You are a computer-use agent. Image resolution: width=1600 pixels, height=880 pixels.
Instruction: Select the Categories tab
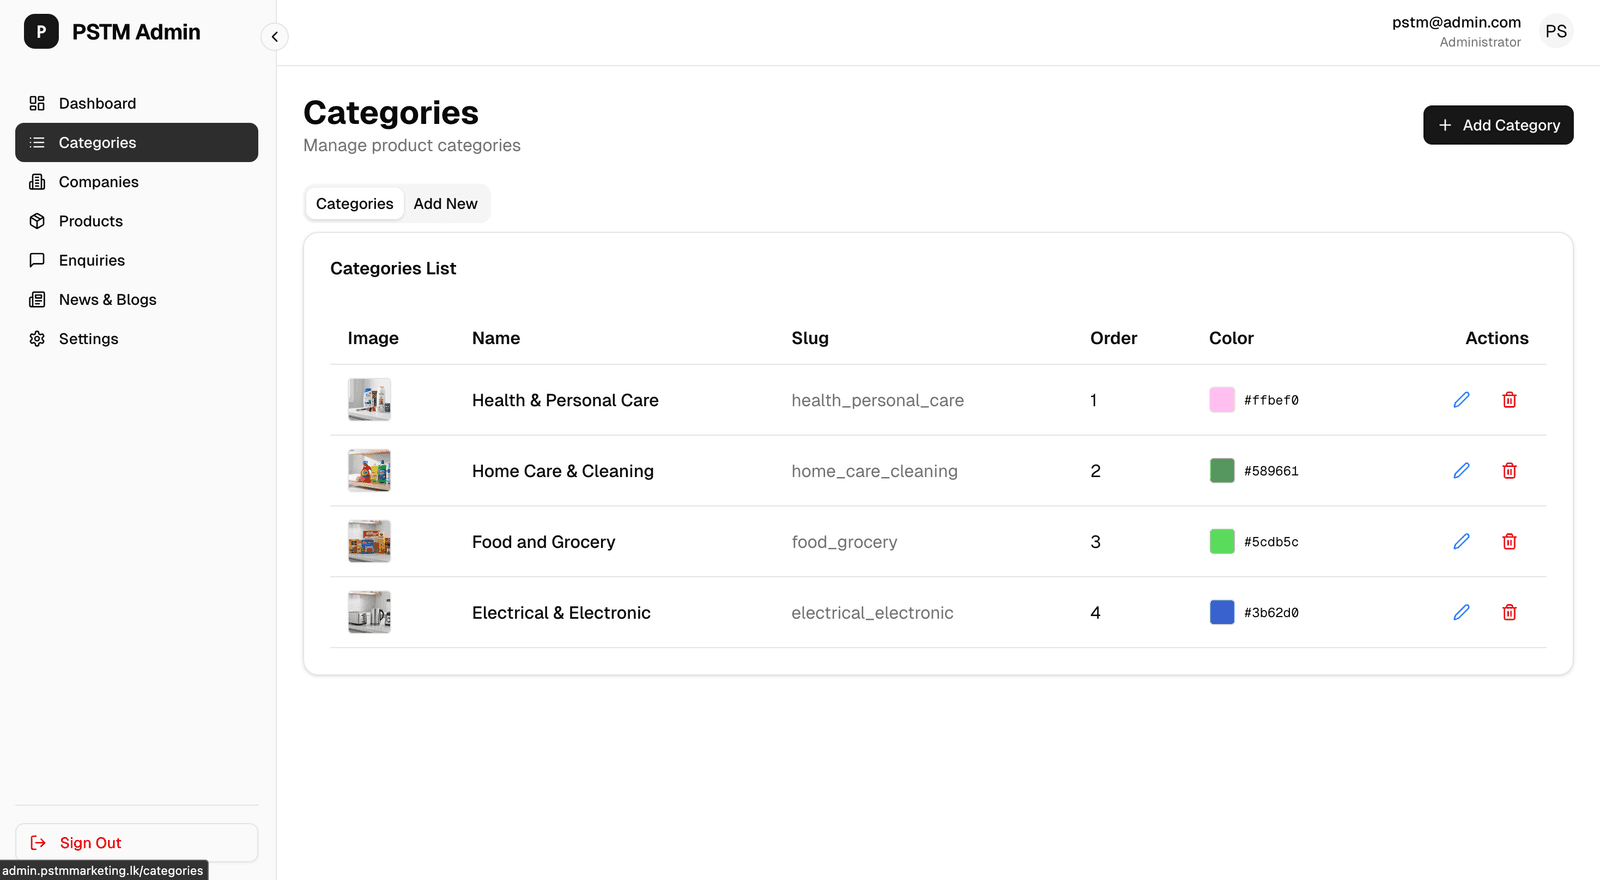[x=355, y=204]
